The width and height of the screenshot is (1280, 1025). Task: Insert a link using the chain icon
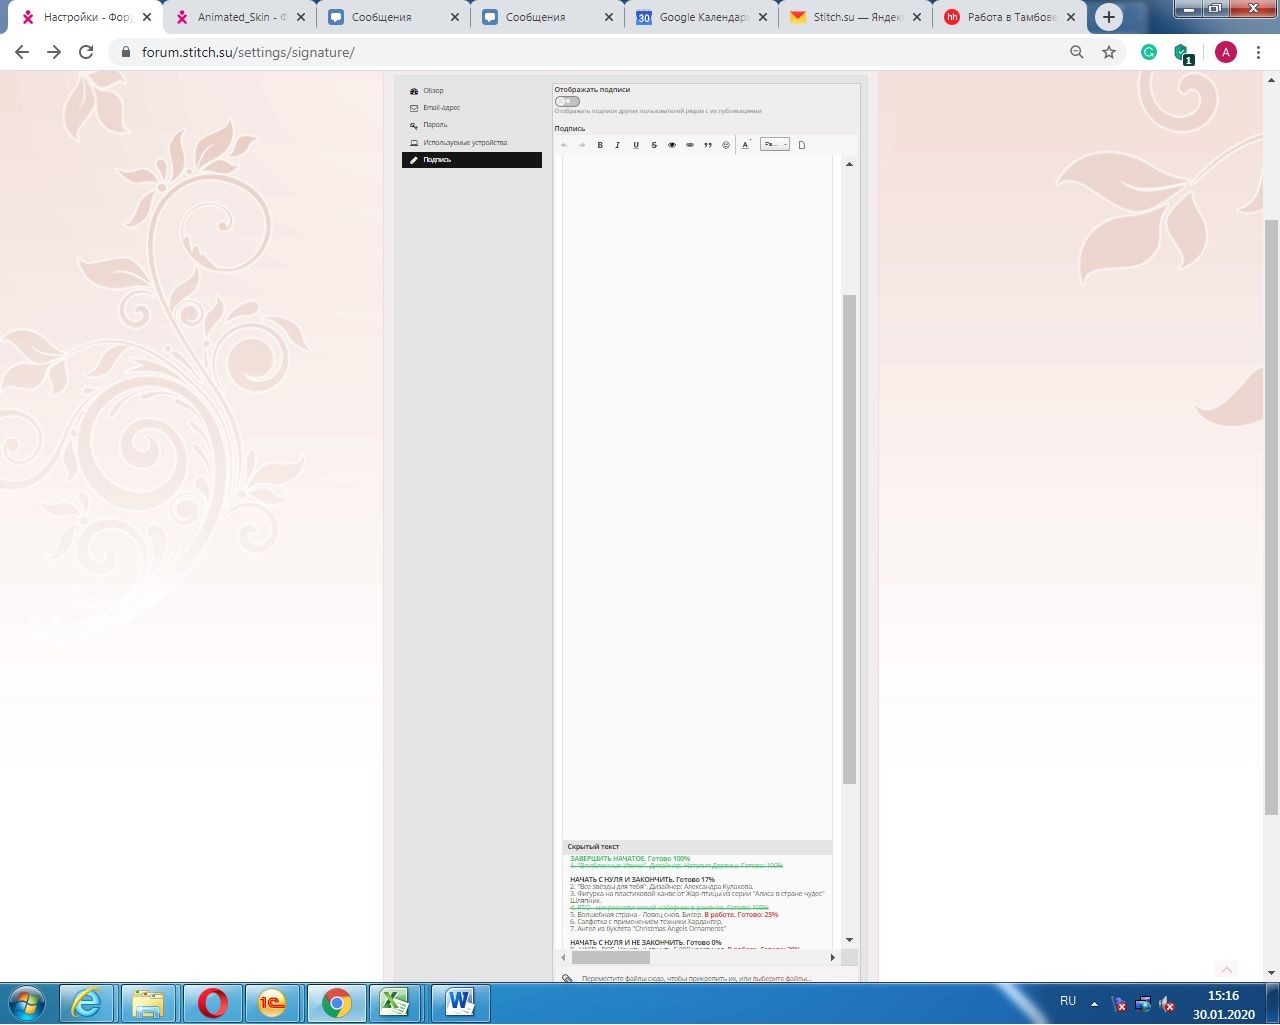coord(690,145)
